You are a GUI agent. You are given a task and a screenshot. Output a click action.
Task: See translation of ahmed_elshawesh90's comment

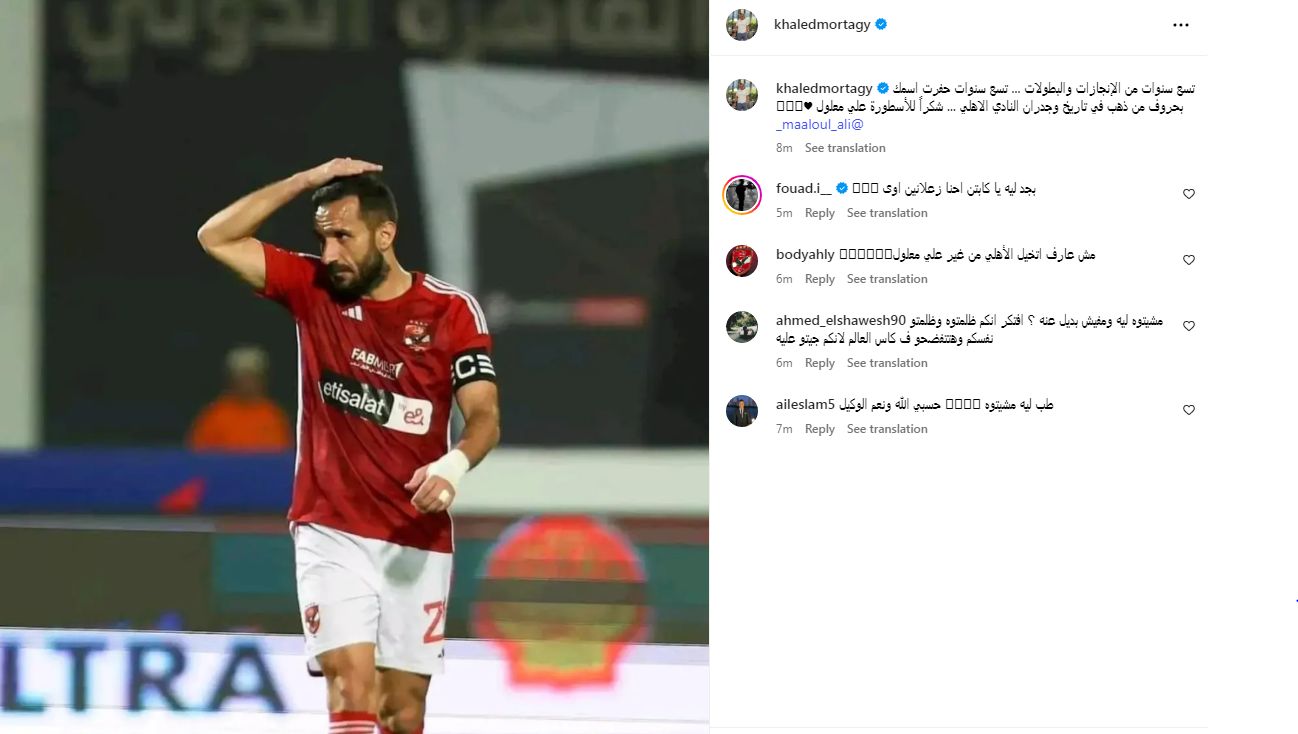pyautogui.click(x=887, y=363)
